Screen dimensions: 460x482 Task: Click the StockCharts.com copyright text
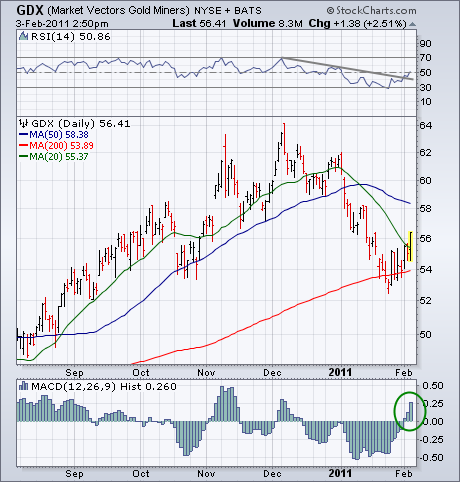[x=371, y=11]
